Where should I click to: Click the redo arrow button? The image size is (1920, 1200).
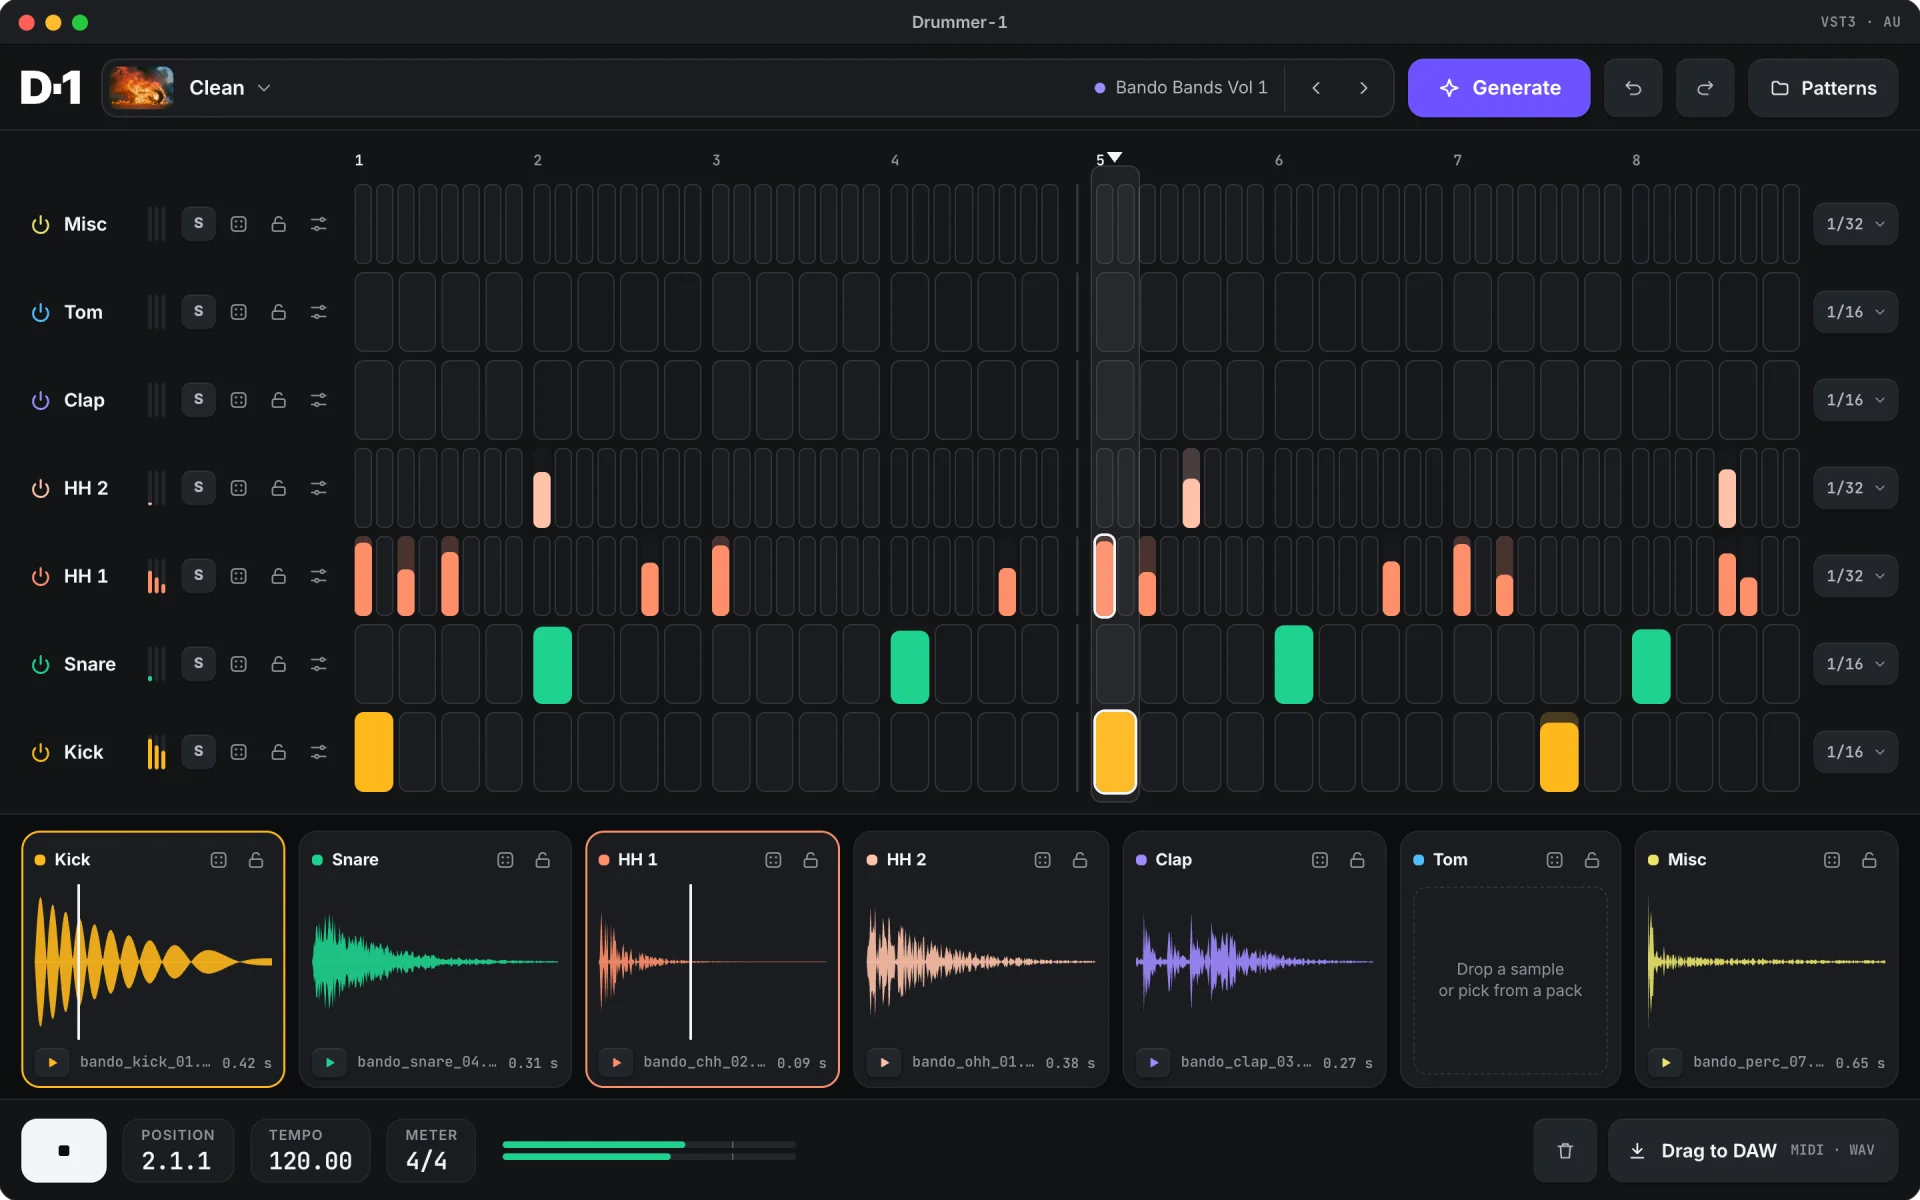(1705, 88)
